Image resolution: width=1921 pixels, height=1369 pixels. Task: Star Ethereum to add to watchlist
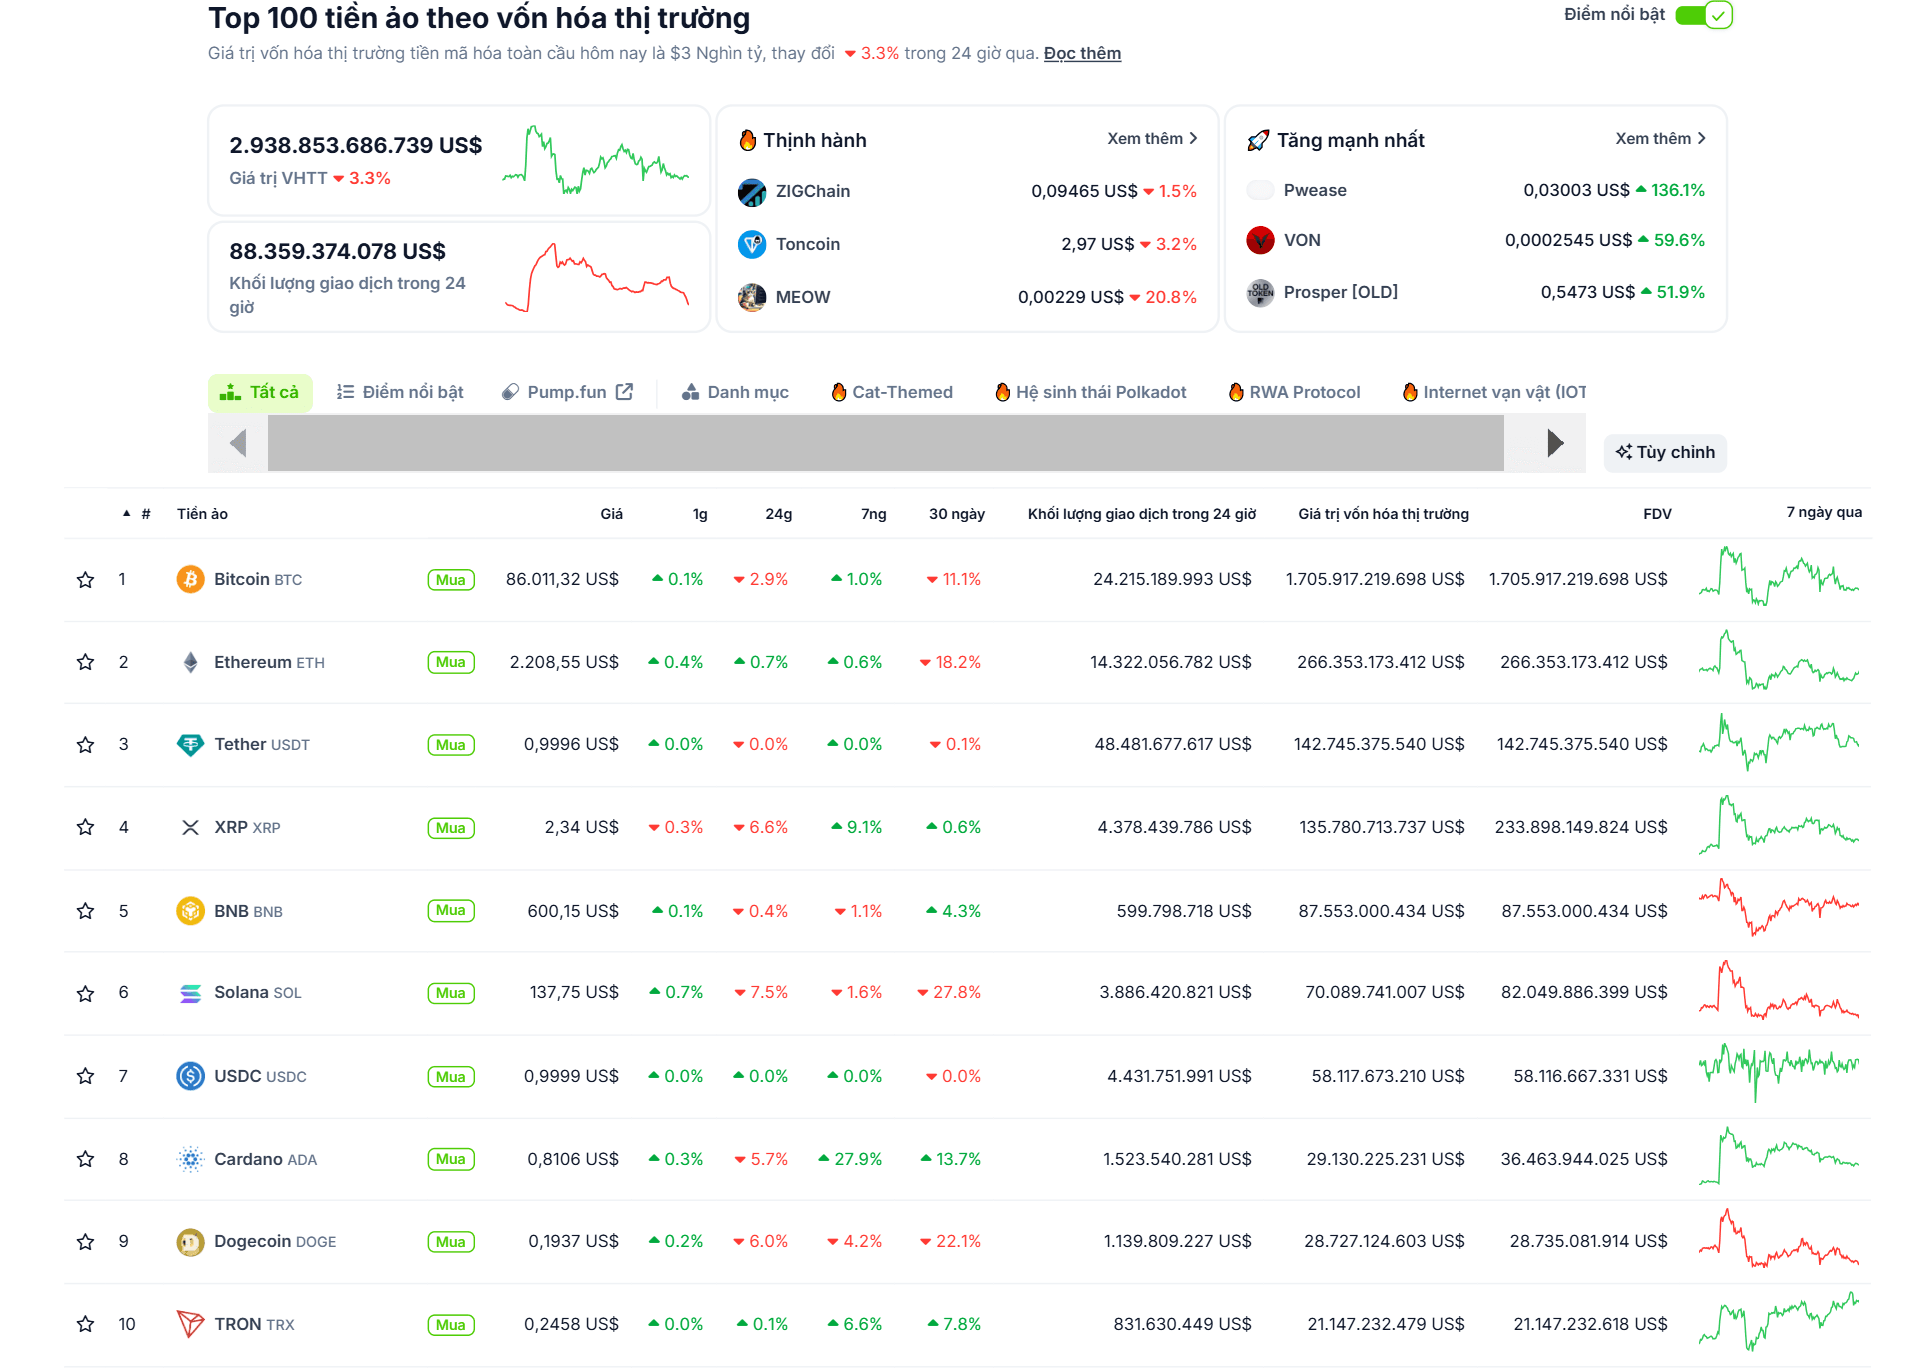point(86,662)
